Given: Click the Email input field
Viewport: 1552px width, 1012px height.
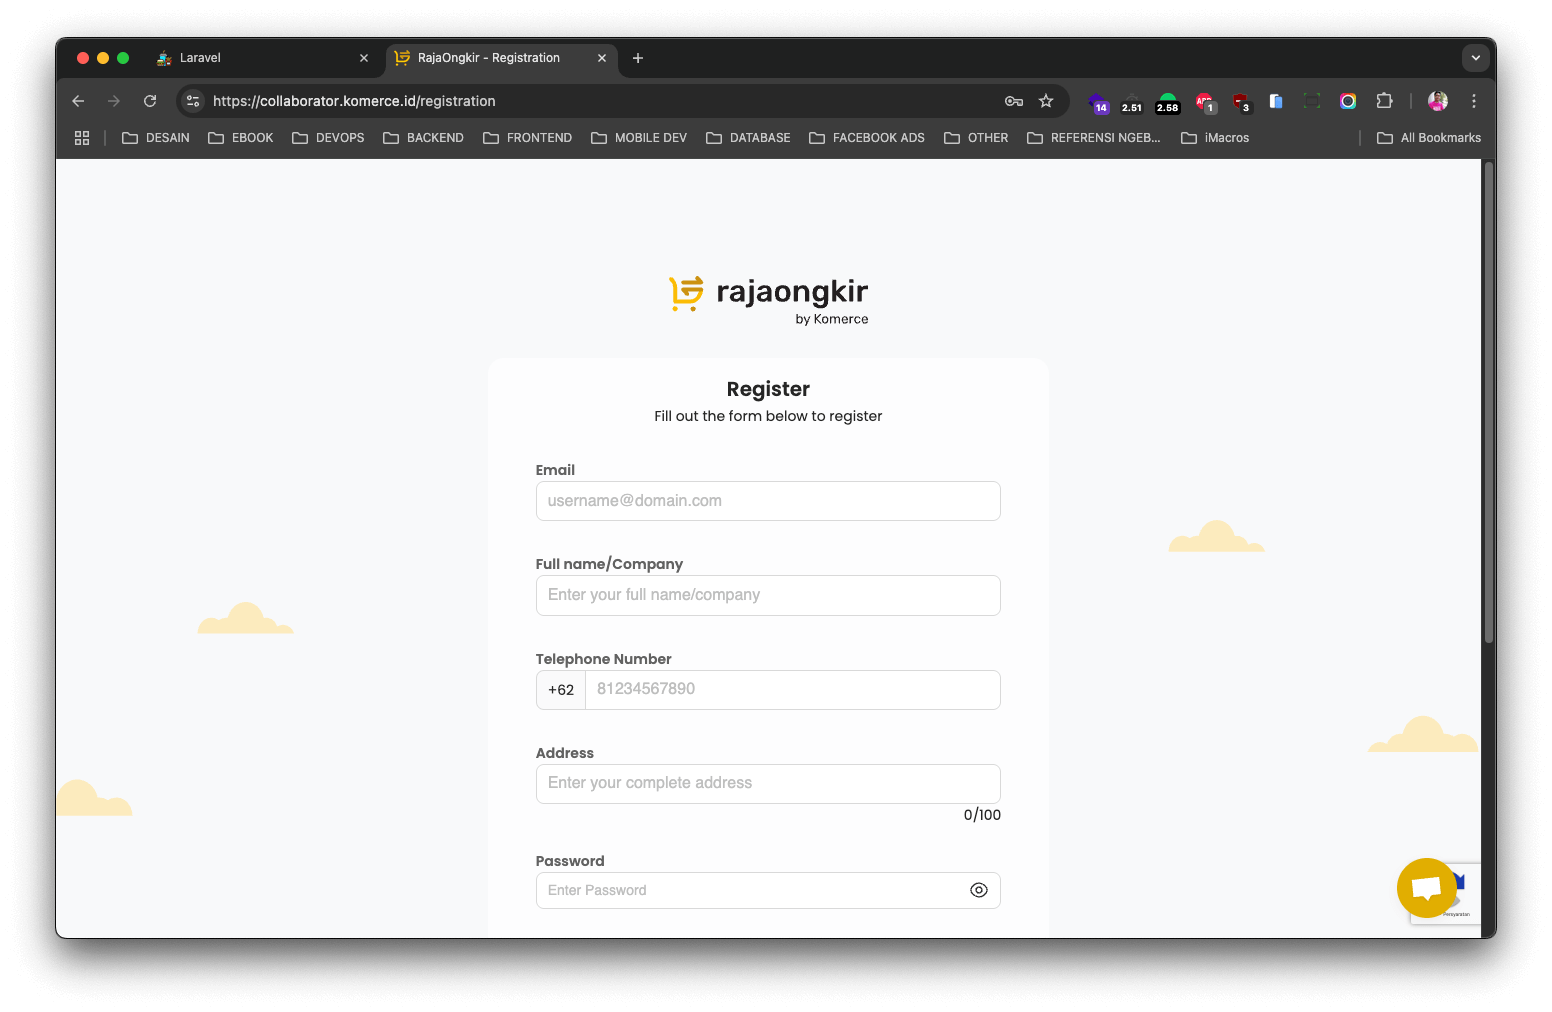Looking at the screenshot, I should tap(768, 501).
